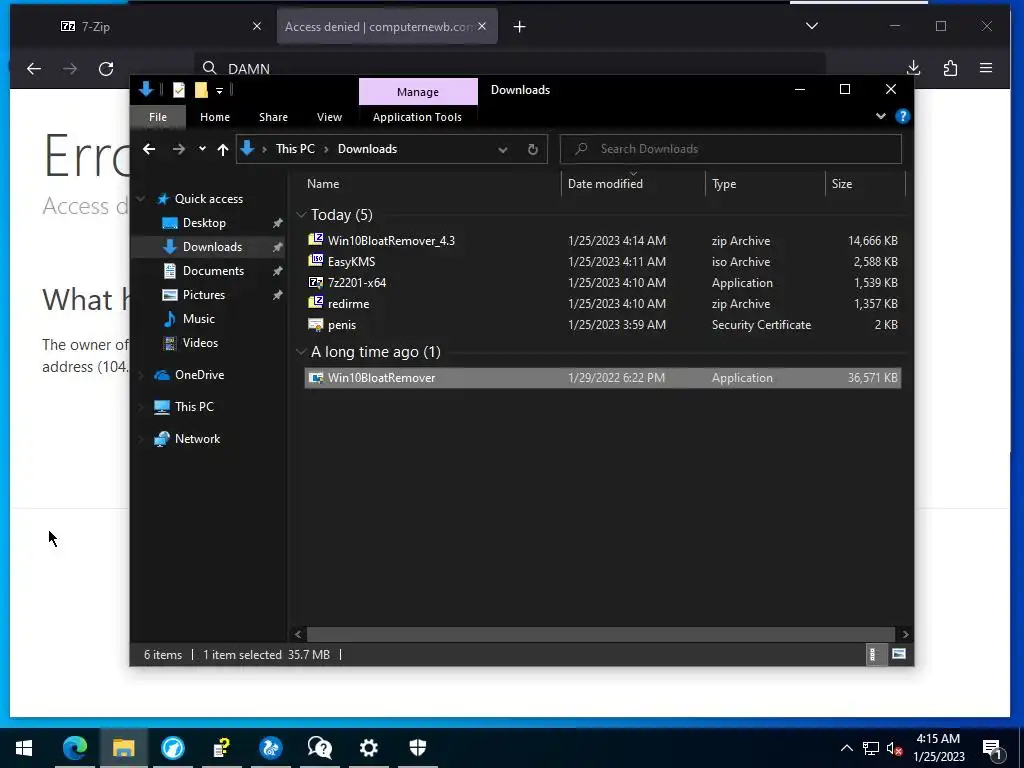Collapse the A long time ago group
Screen dimensions: 1024x768
(x=301, y=352)
